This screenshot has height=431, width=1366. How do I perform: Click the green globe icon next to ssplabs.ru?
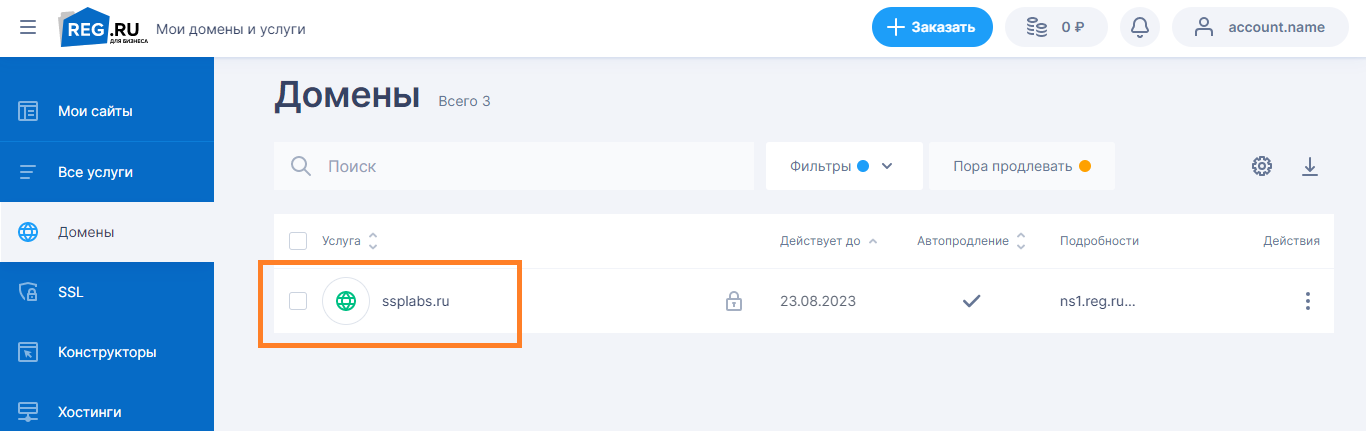(346, 301)
